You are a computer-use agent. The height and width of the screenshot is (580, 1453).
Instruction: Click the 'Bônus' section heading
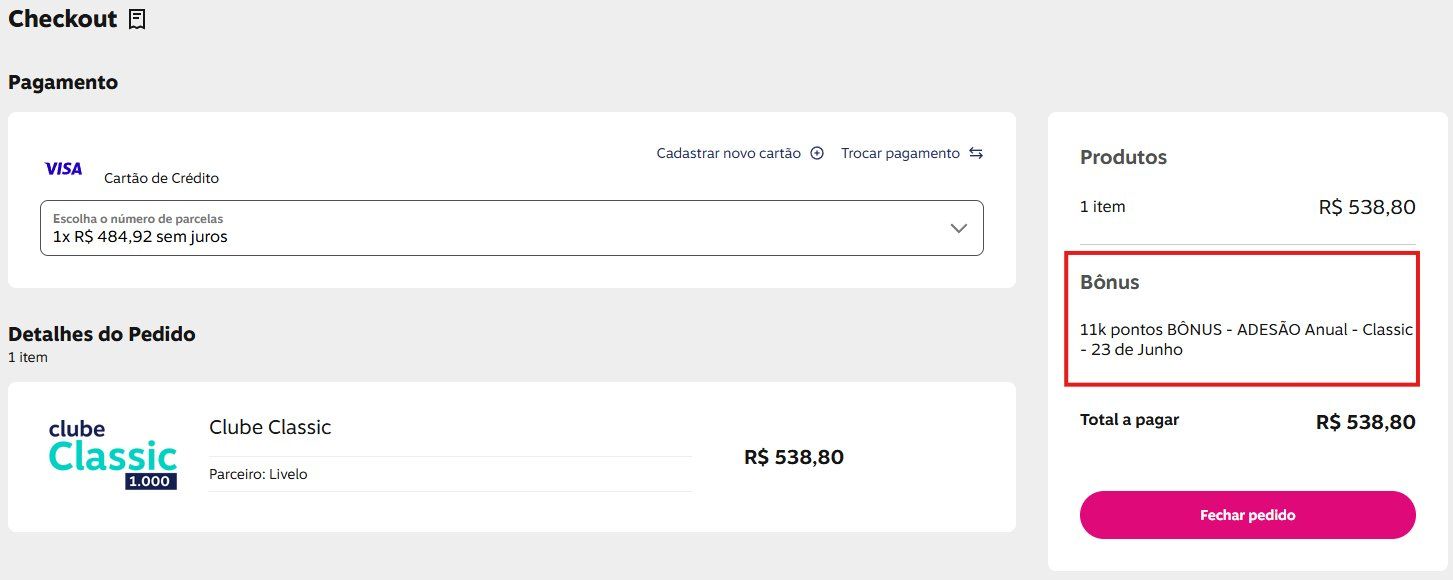tap(1110, 282)
